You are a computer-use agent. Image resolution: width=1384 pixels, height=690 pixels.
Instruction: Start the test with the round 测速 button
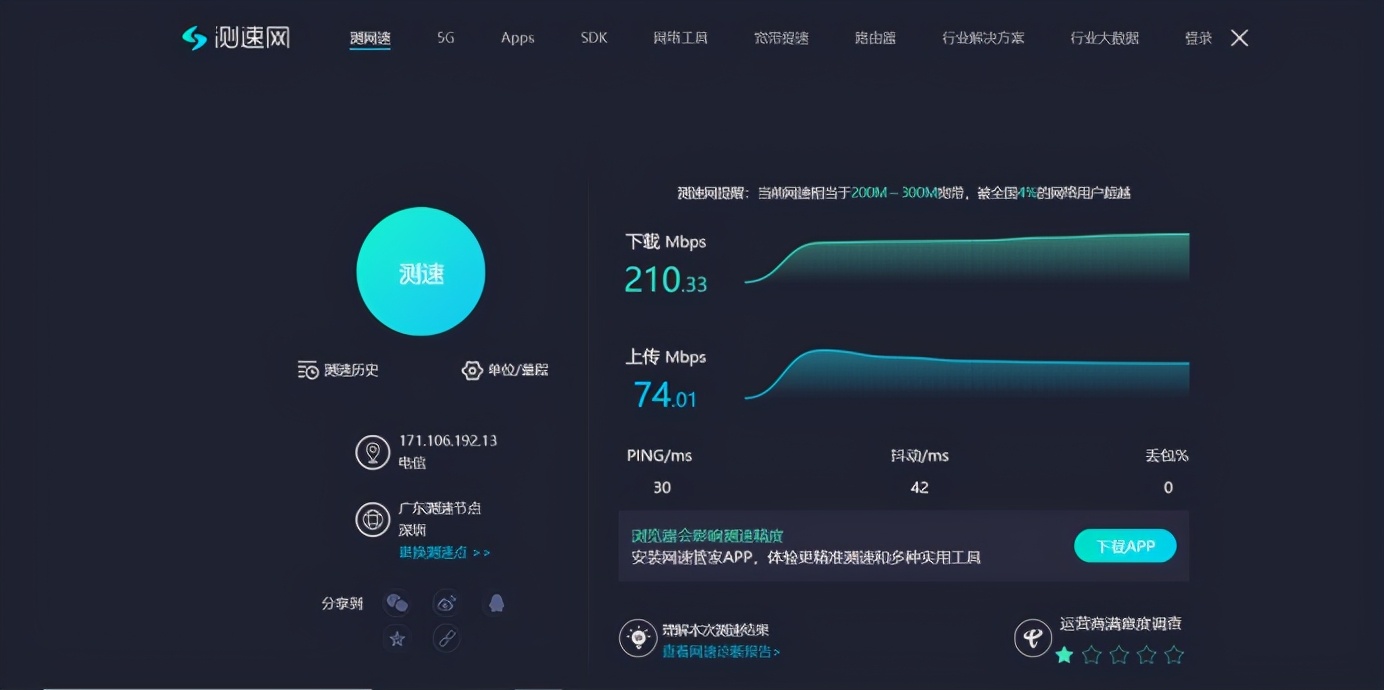[x=421, y=272]
